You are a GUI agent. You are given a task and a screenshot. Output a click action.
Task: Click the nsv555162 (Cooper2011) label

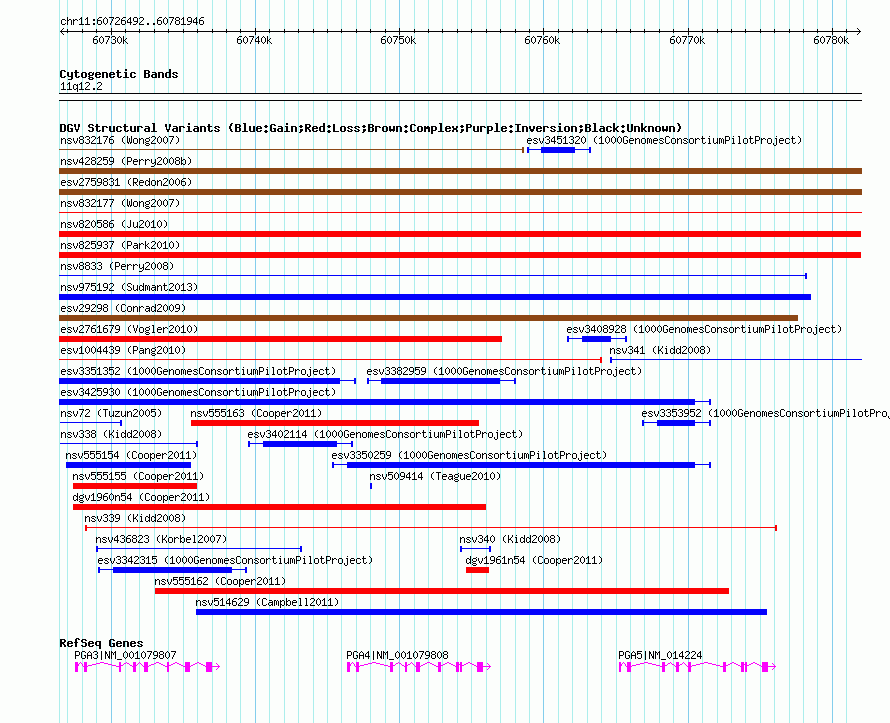[x=220, y=581]
